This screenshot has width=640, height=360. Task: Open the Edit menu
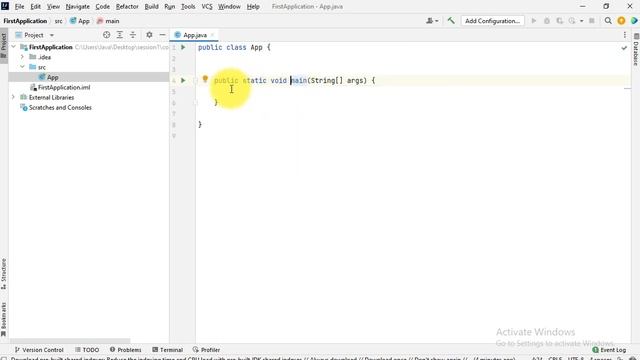click(x=36, y=7)
